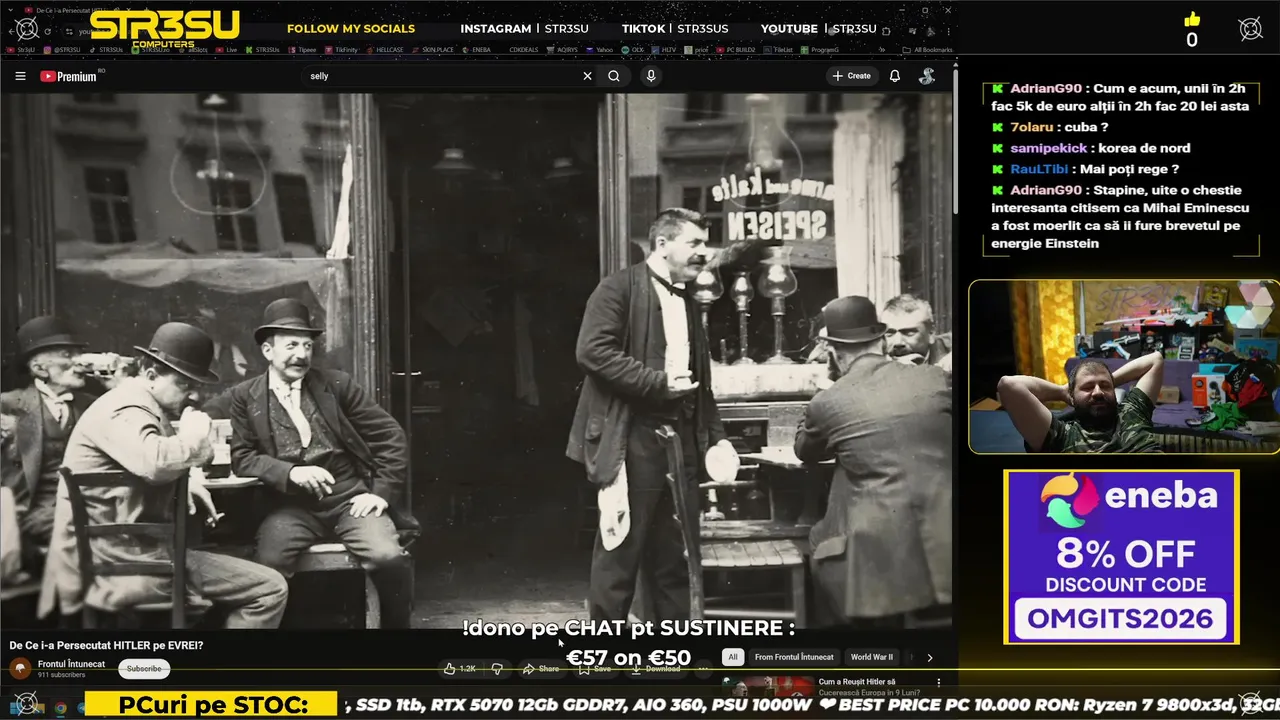Open the YouTube hamburger guide menu
The height and width of the screenshot is (720, 1280).
(x=20, y=76)
